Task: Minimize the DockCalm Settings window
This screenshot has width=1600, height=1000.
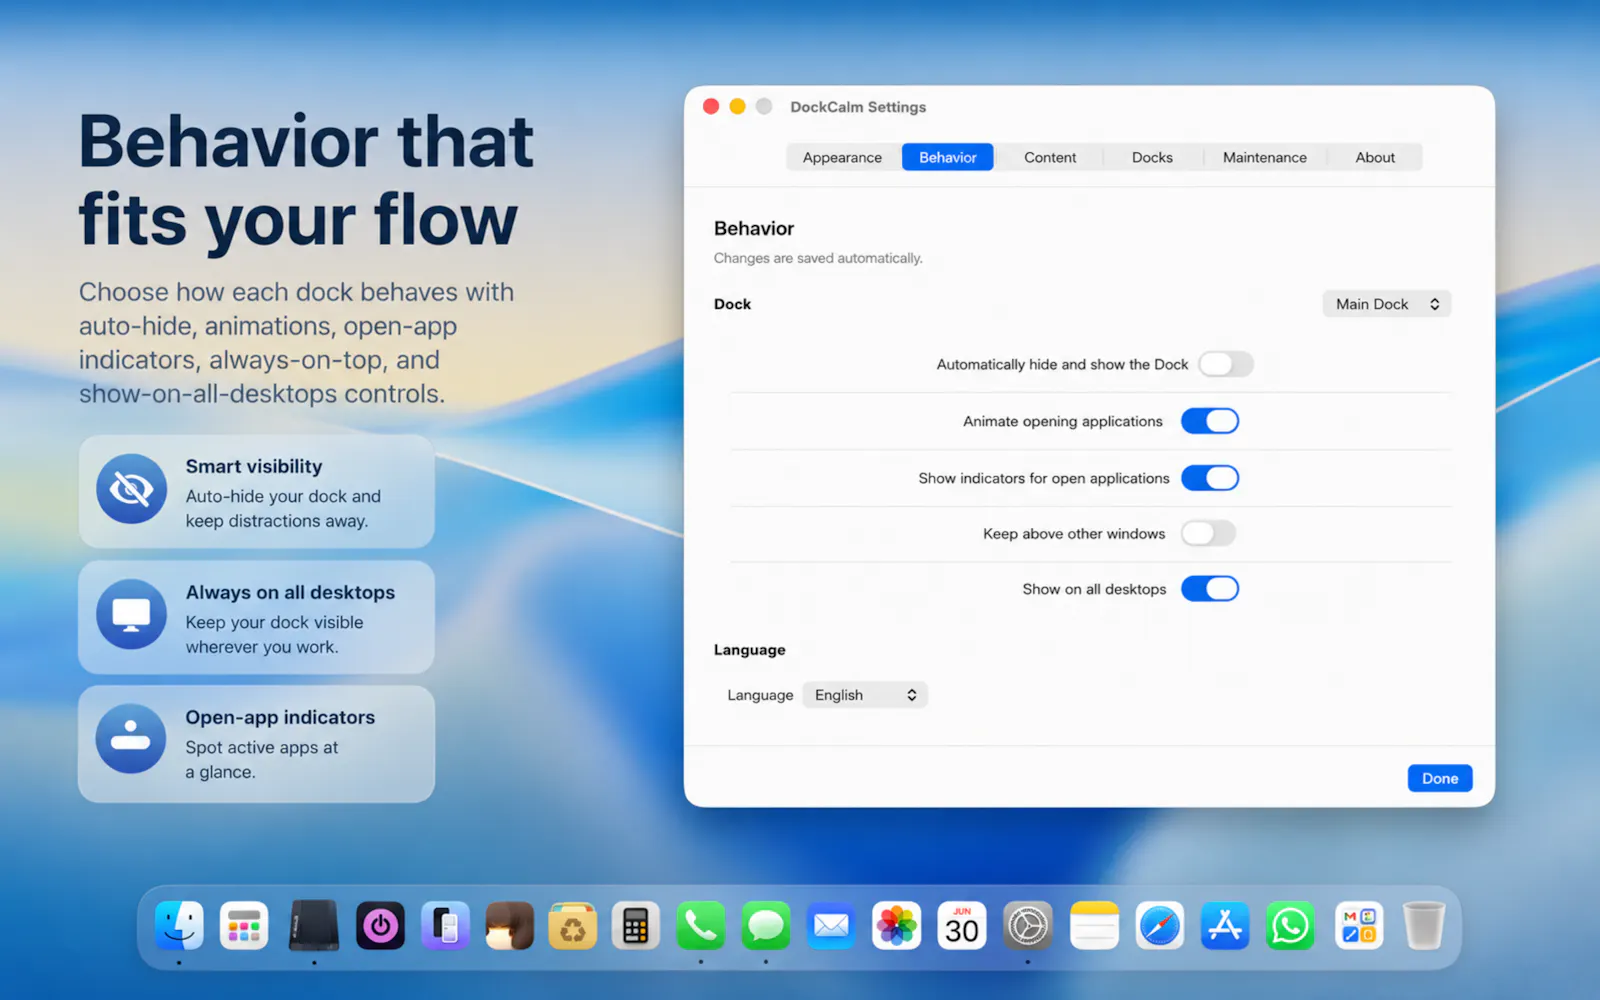Action: (x=737, y=106)
